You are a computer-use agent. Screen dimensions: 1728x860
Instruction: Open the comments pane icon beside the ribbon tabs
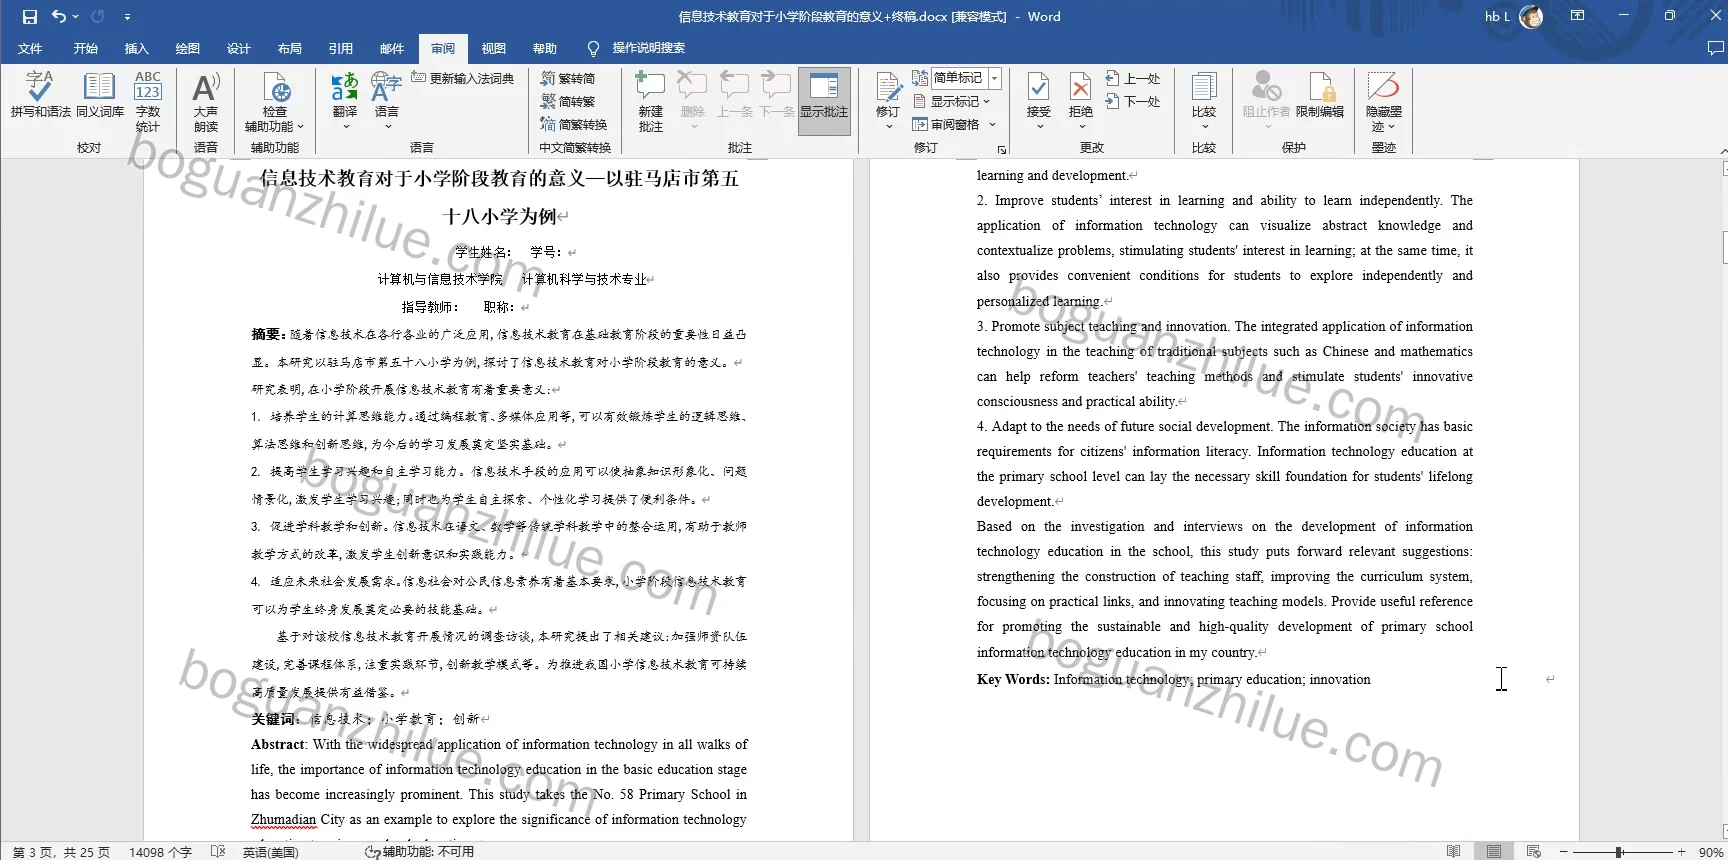1716,48
